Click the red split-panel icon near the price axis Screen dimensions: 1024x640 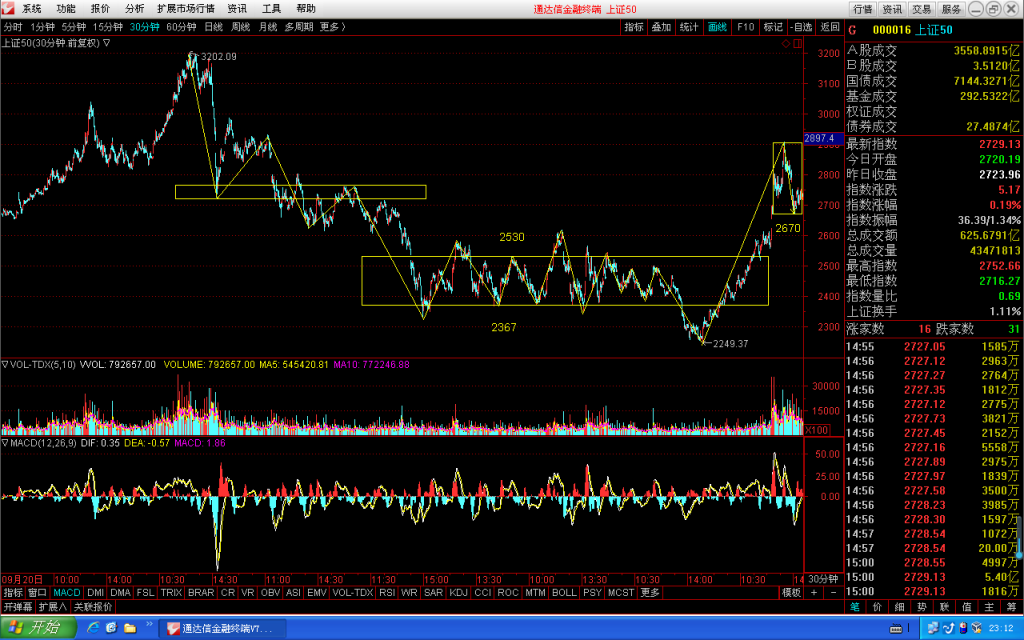click(797, 44)
